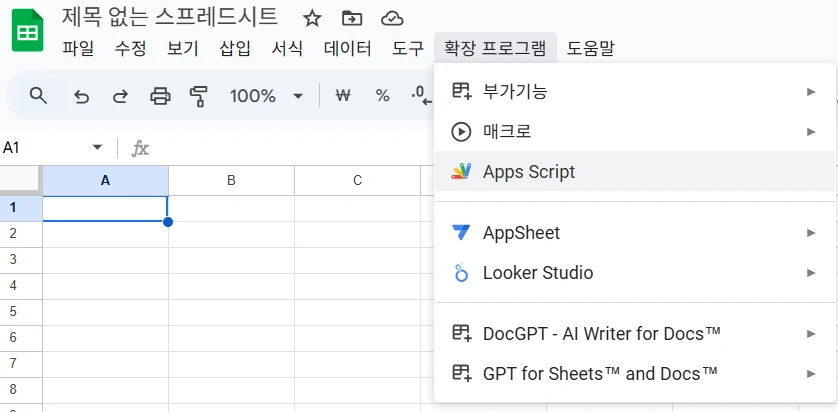The width and height of the screenshot is (838, 412).
Task: Apply percent format button
Action: pyautogui.click(x=382, y=96)
